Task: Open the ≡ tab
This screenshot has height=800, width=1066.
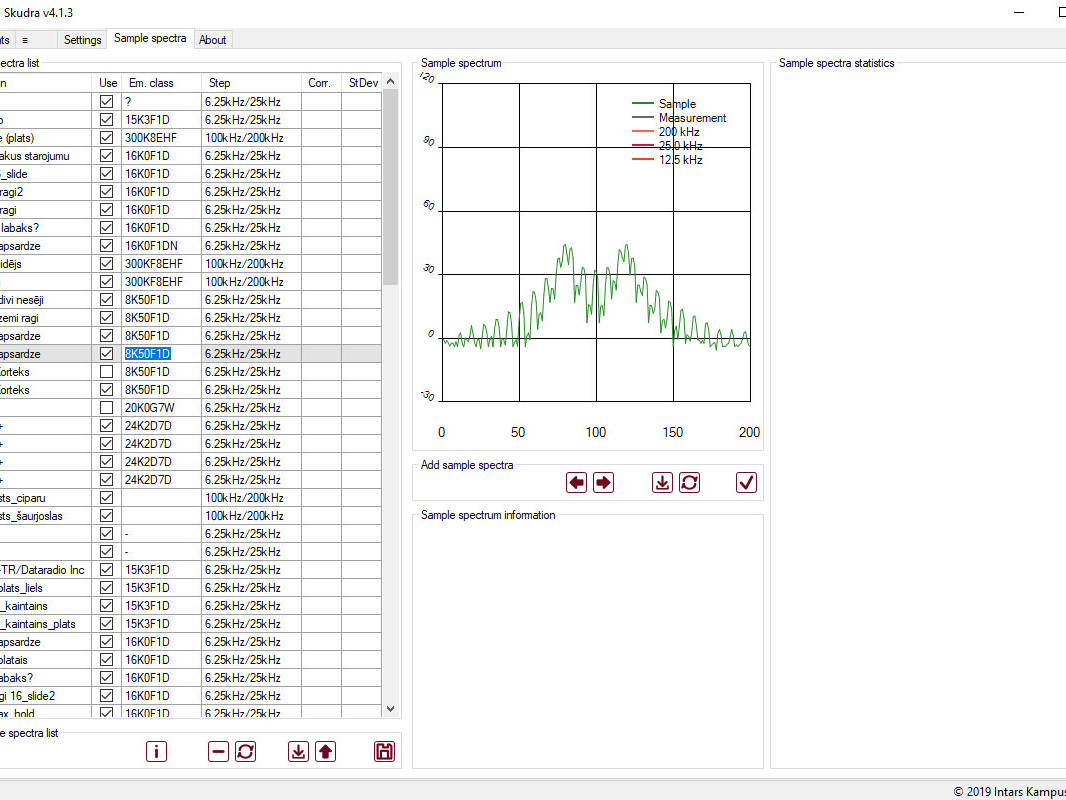Action: point(25,40)
